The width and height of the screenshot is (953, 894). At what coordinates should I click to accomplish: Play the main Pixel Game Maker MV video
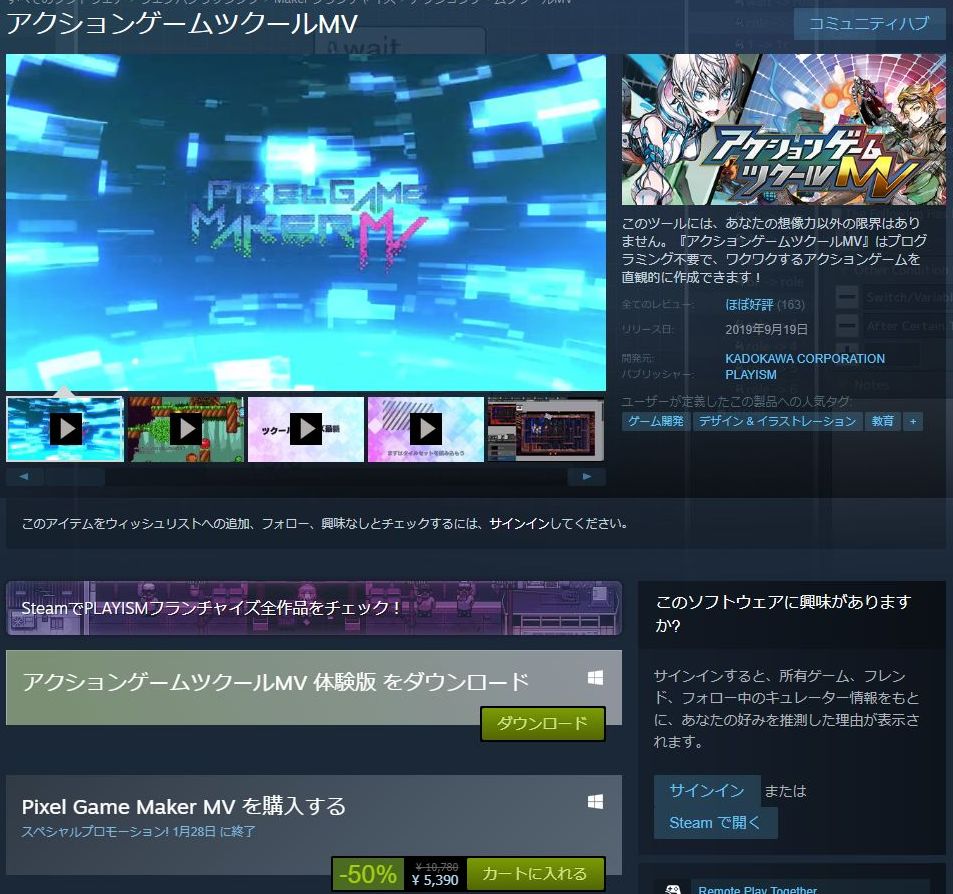point(306,222)
